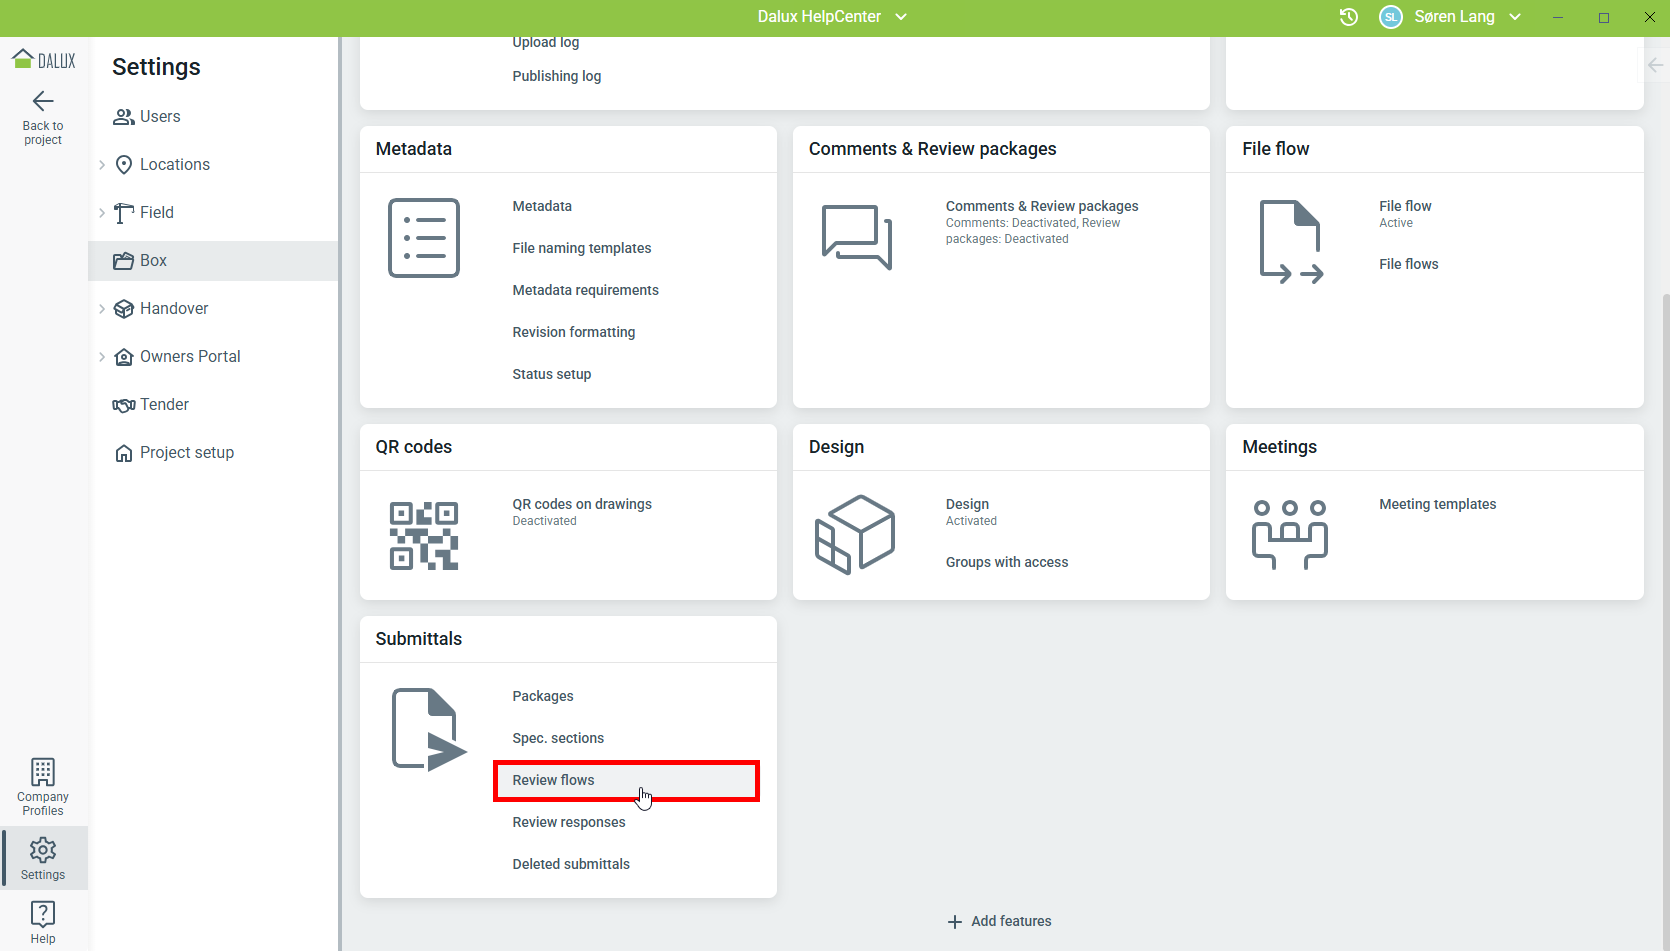Open the Review flows link
1670x951 pixels.
pos(554,780)
